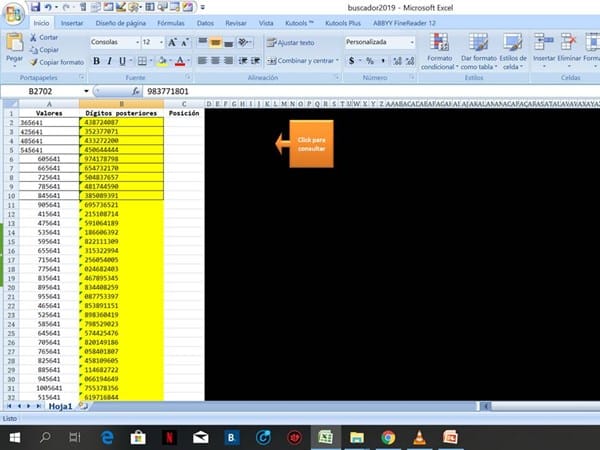600x450 pixels.
Task: Switch to the Datos tab
Action: coord(205,23)
